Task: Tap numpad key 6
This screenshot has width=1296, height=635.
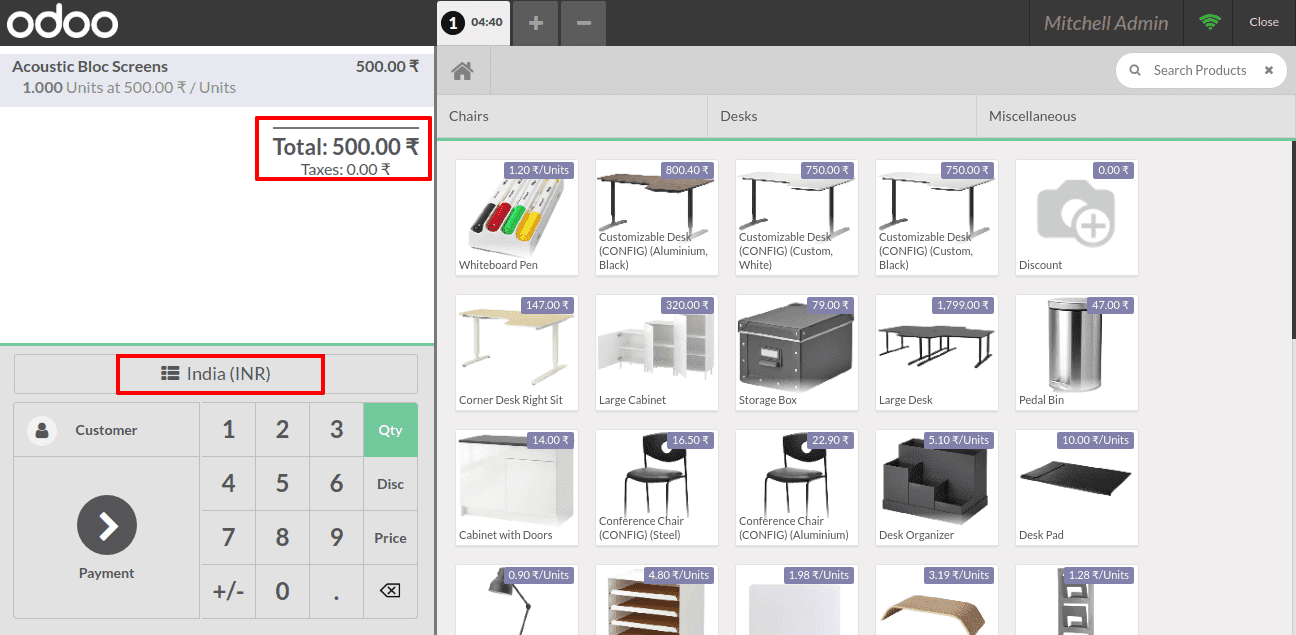Action: [337, 484]
